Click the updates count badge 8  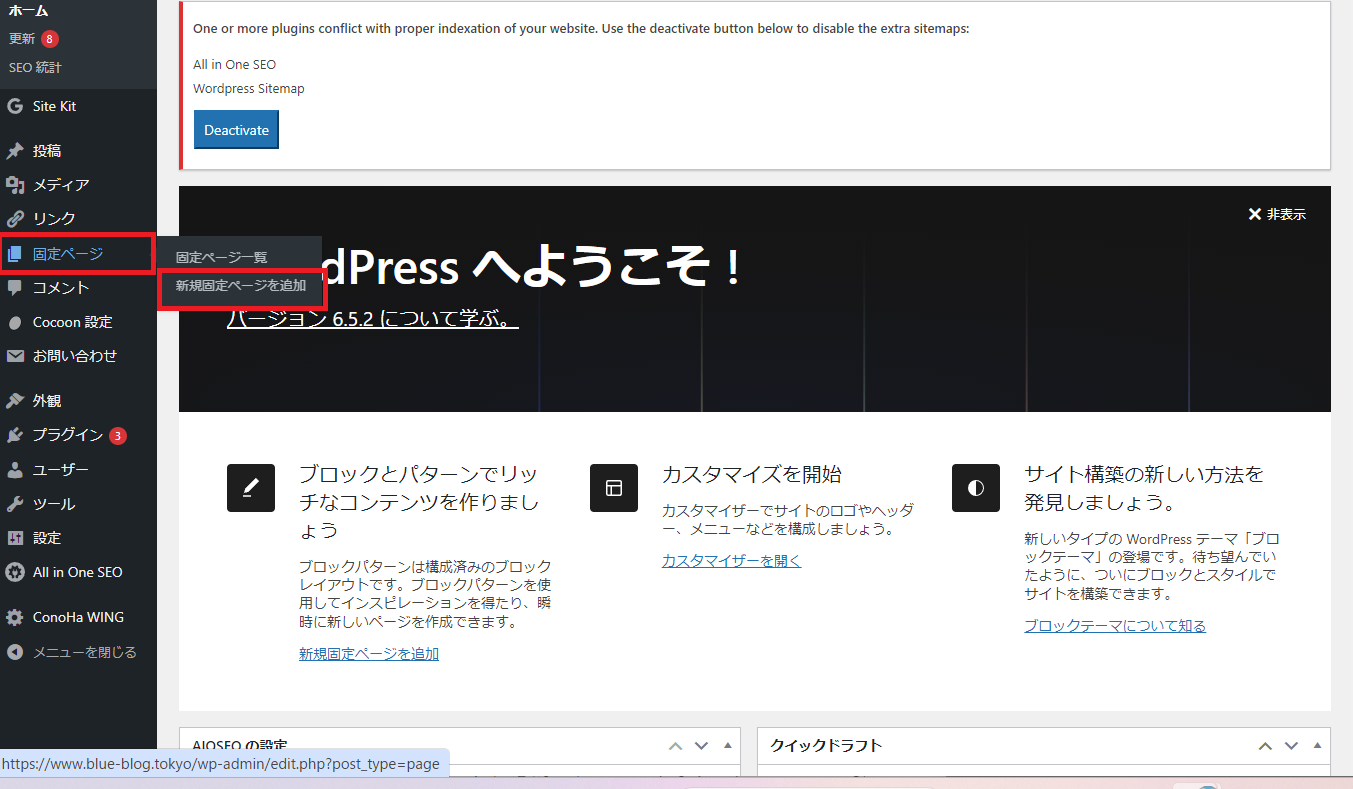[x=50, y=39]
